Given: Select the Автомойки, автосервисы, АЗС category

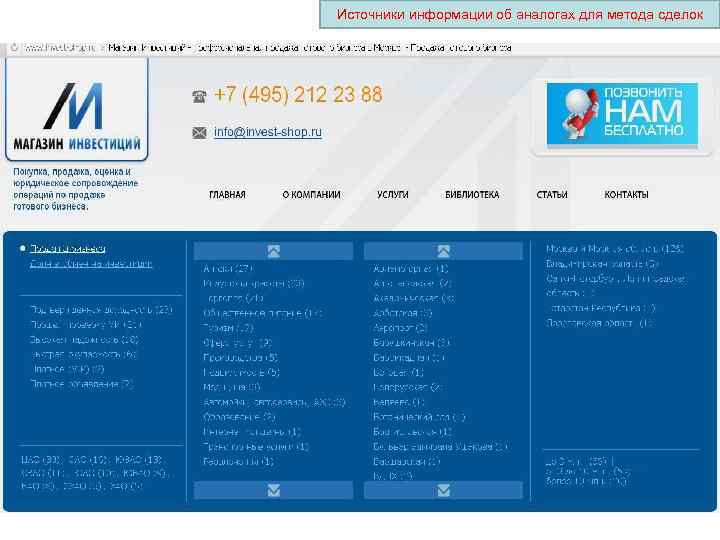Looking at the screenshot, I should coord(274,402).
